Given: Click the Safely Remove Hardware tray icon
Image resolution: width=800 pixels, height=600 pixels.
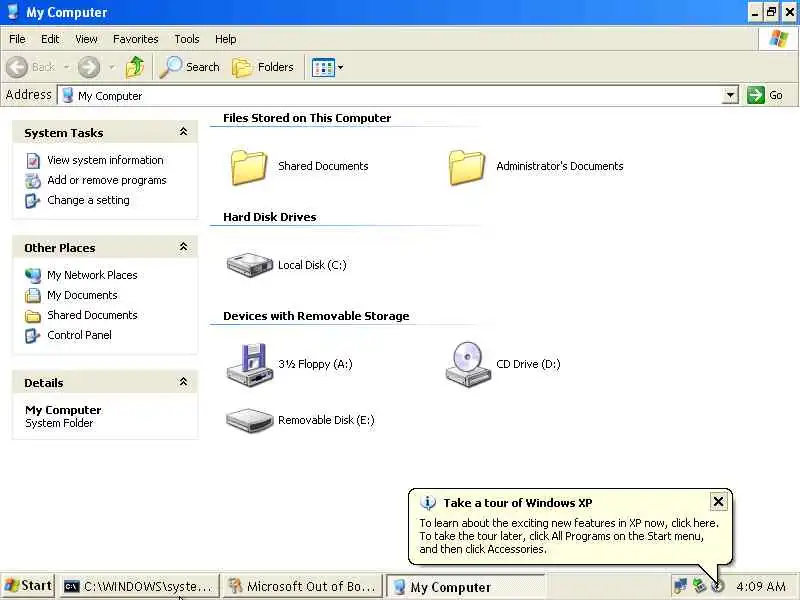Looking at the screenshot, I should 699,586.
